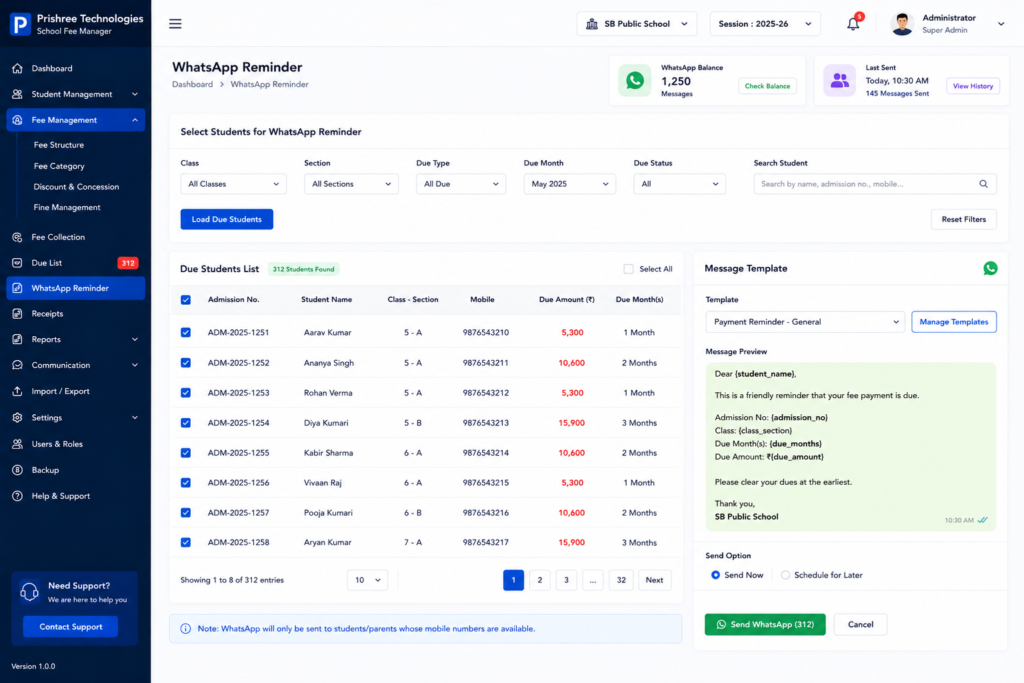Click the Settings gear sidebar icon
This screenshot has height=683, width=1024.
click(18, 417)
